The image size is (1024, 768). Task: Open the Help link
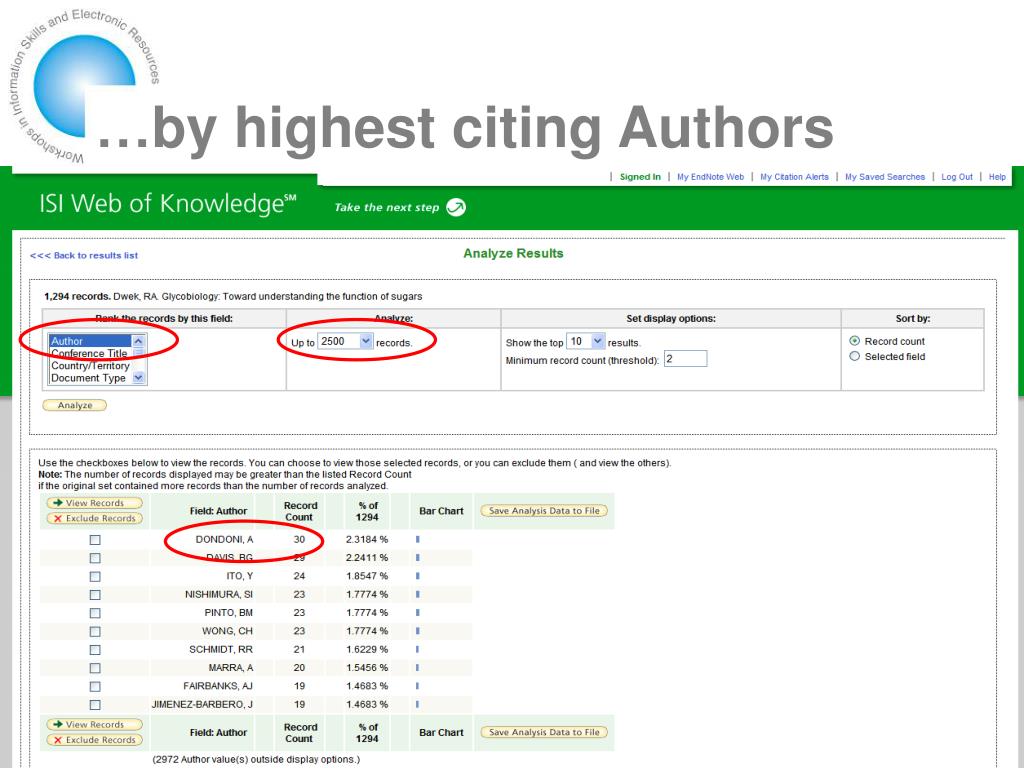click(997, 177)
